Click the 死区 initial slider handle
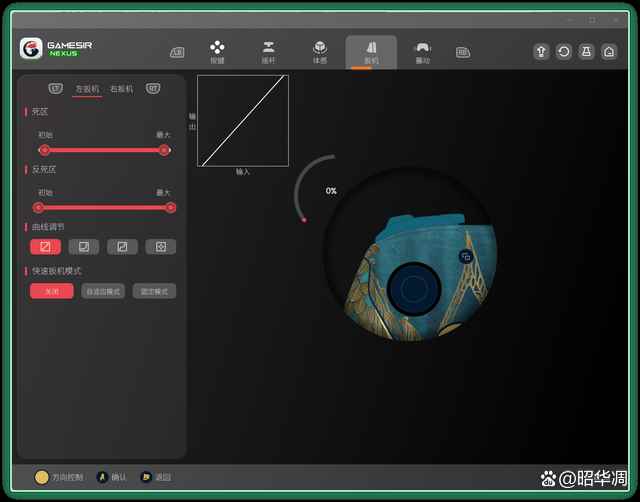Viewport: 640px width, 502px height. 44,150
